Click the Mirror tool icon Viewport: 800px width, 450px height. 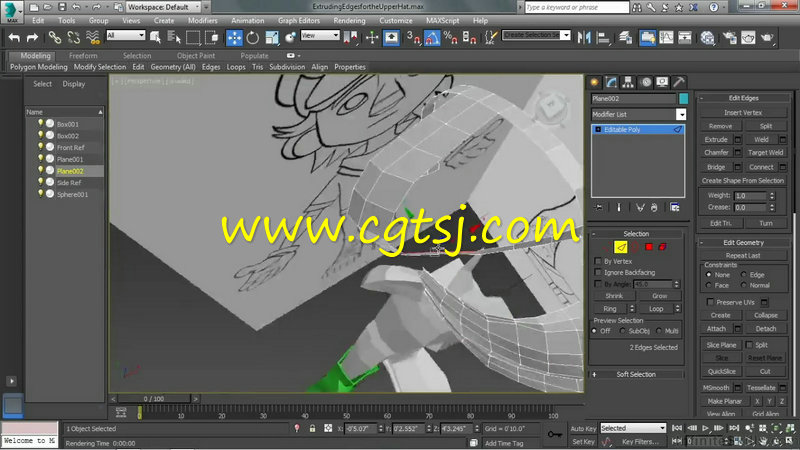click(x=584, y=37)
